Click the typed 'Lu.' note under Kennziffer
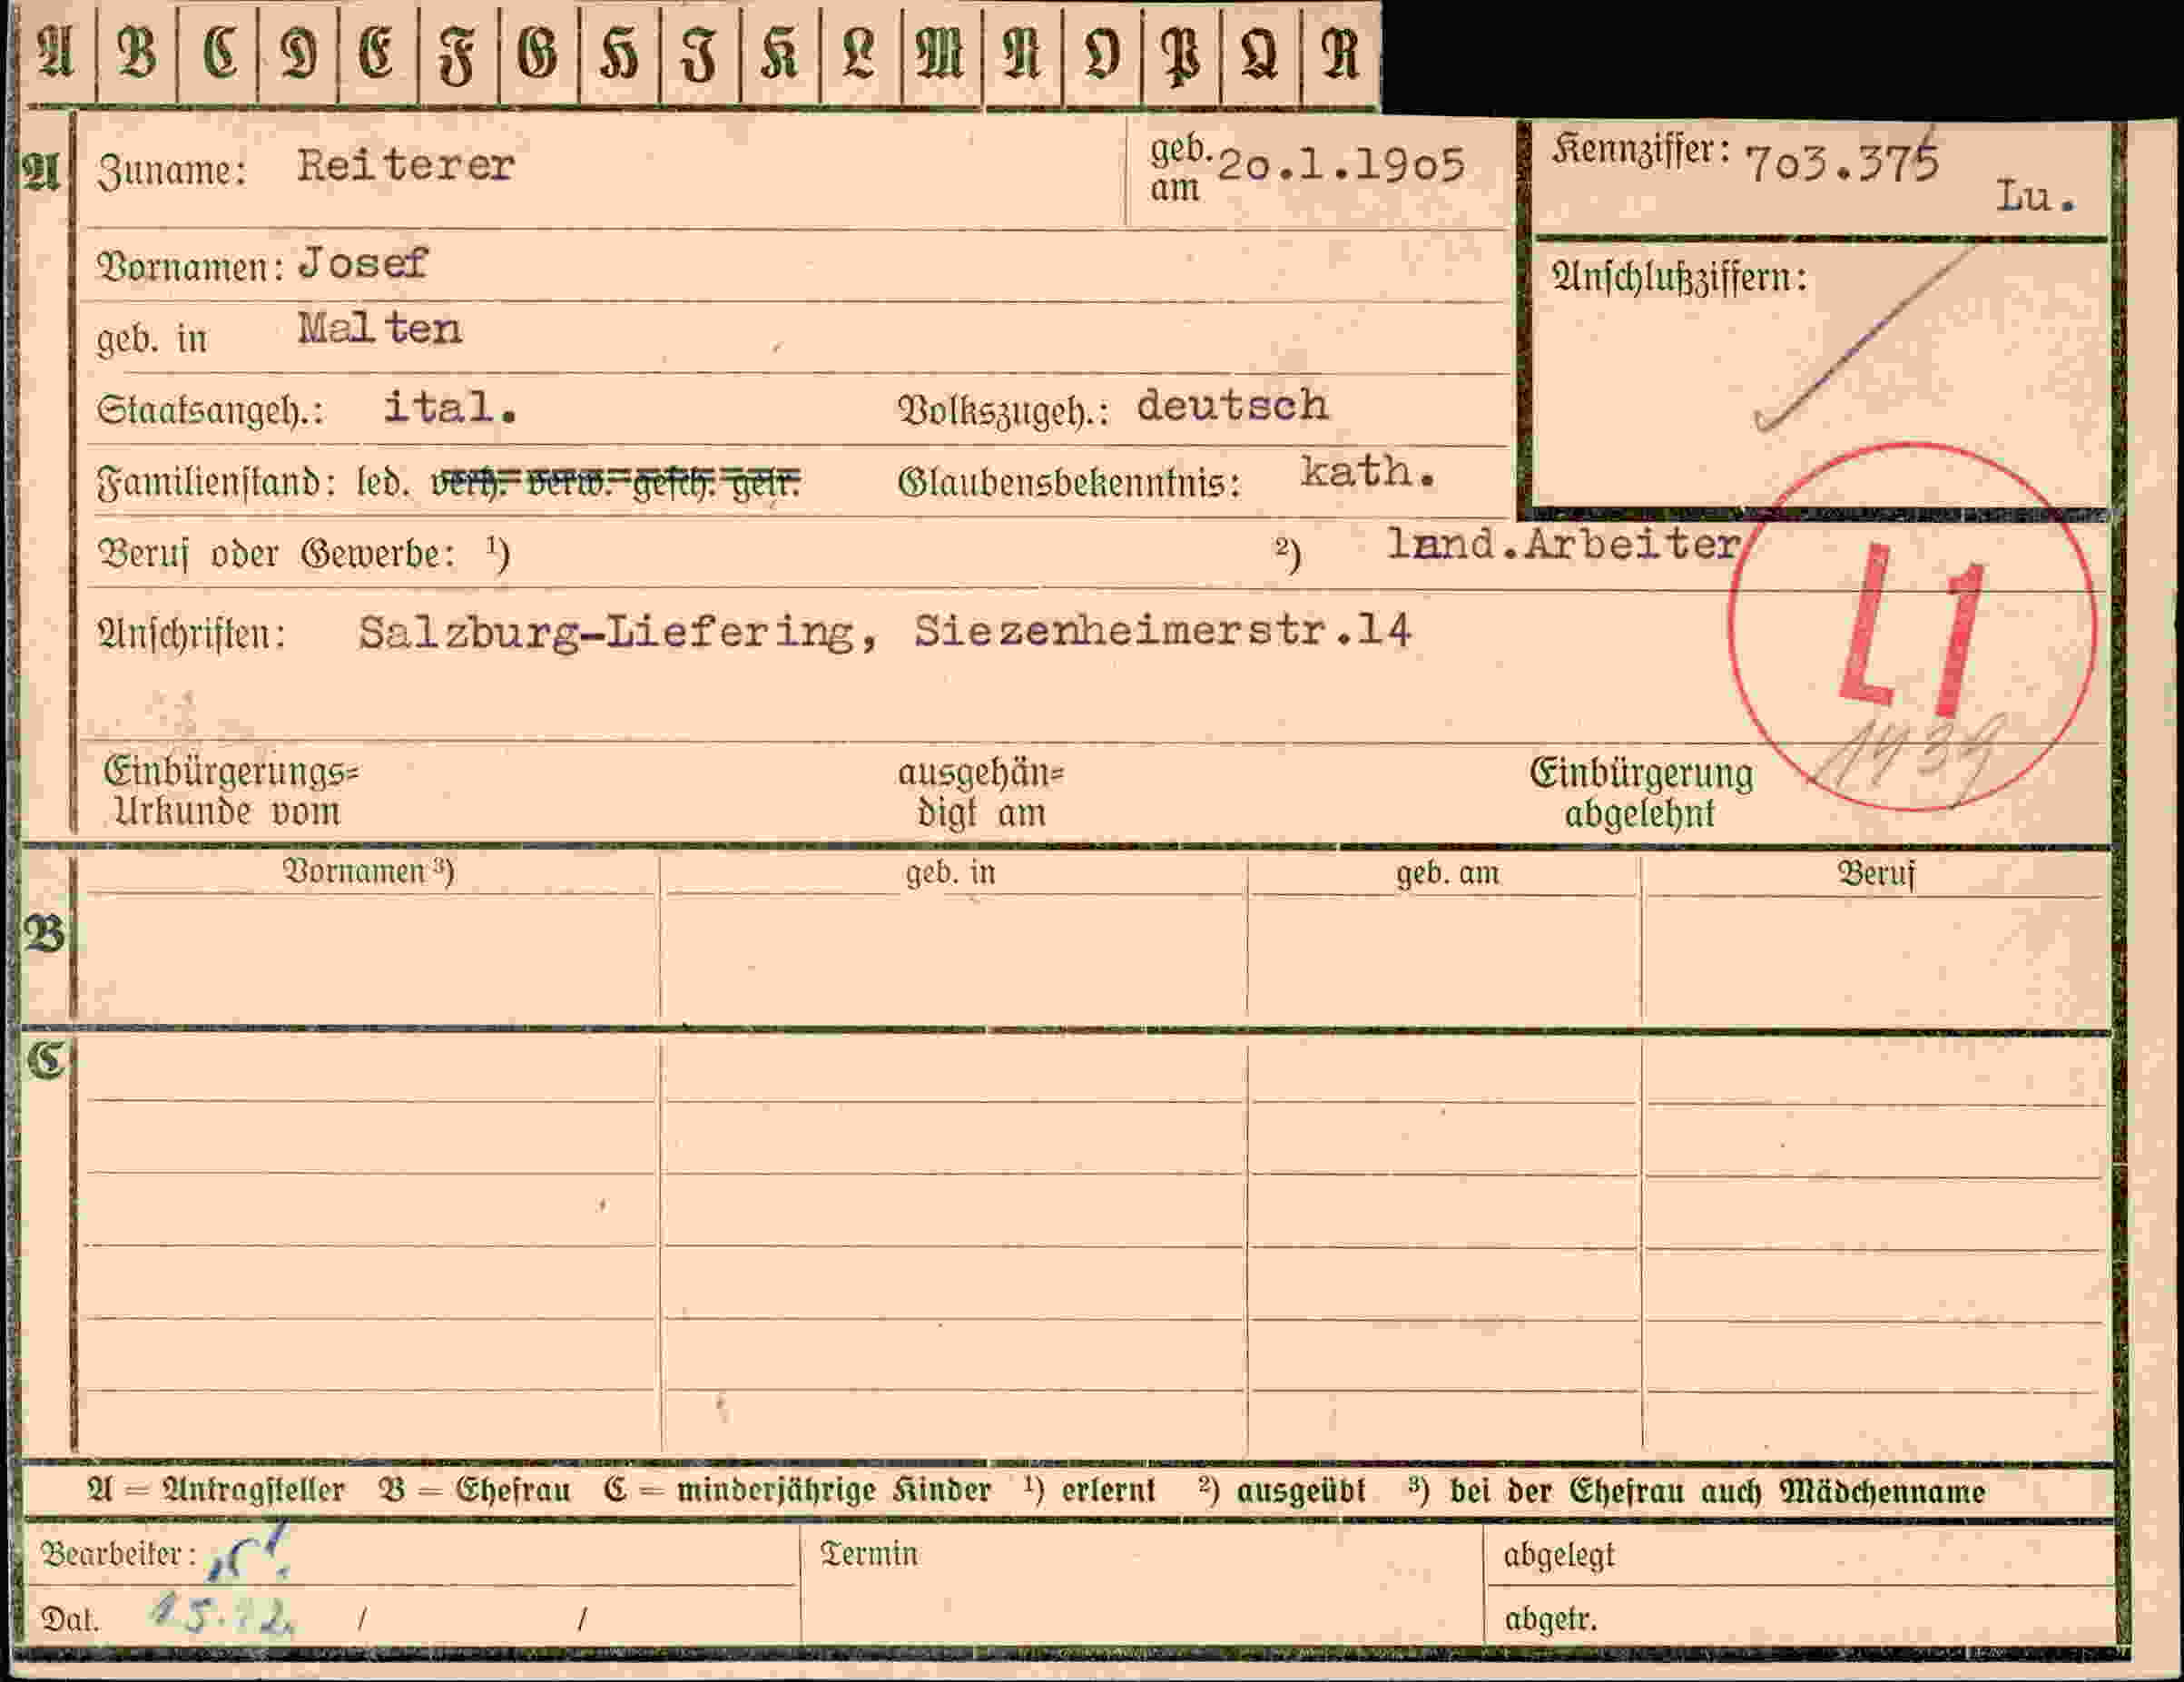The height and width of the screenshot is (1682, 2184). [x=2036, y=196]
